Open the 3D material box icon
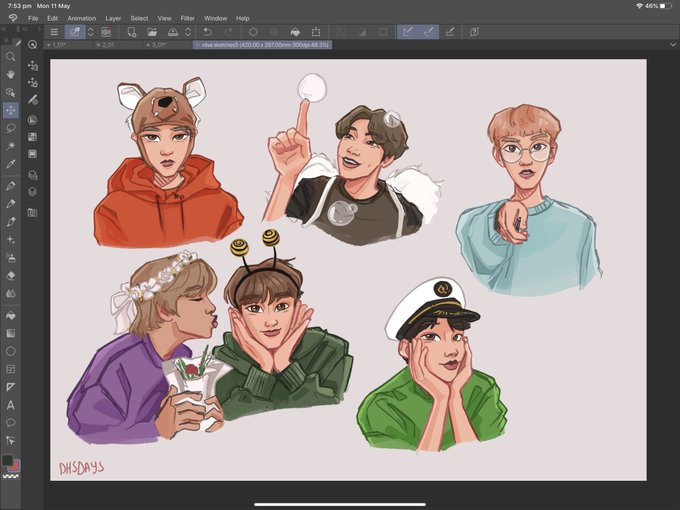Image resolution: width=680 pixels, height=510 pixels. 33,192
